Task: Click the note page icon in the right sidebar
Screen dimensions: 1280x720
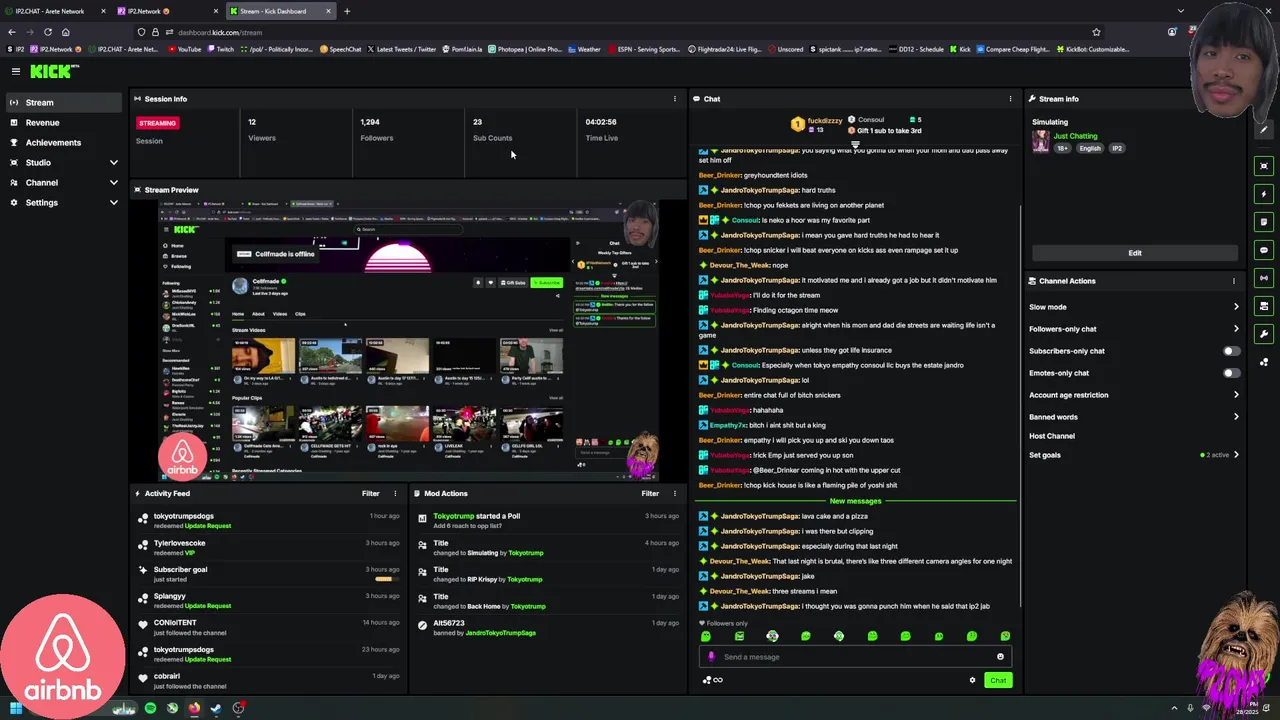Action: [x=1265, y=222]
